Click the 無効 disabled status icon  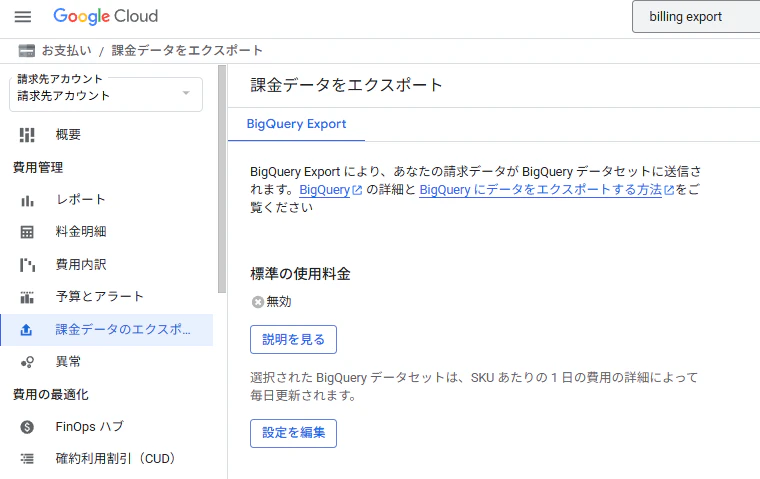[257, 302]
